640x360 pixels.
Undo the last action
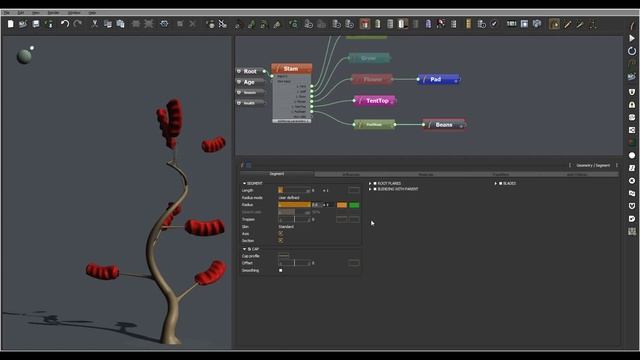64,24
